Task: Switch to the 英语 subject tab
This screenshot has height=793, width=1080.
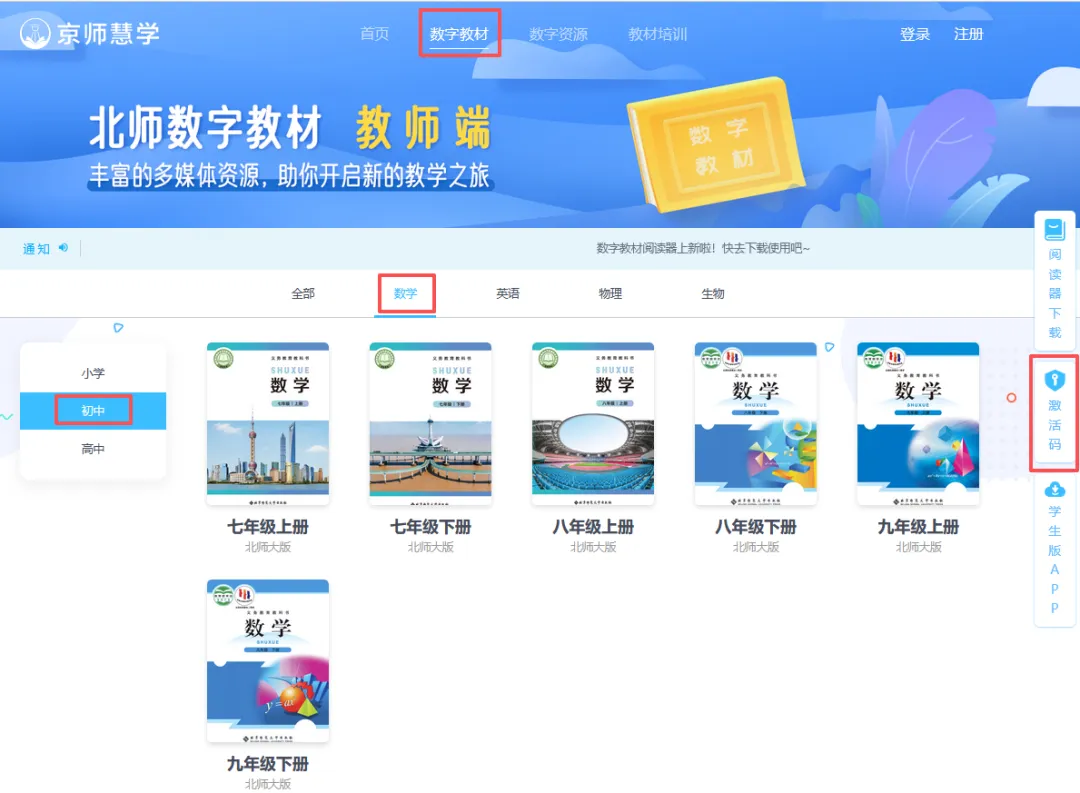Action: [x=508, y=293]
